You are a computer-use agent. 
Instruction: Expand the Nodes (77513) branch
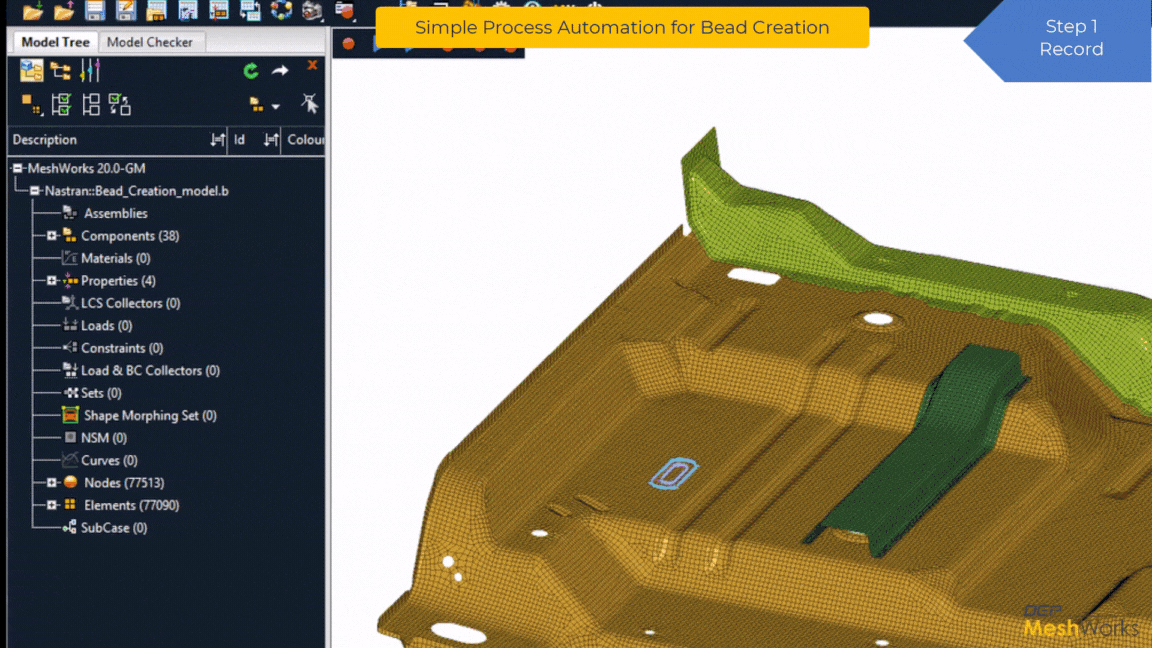click(x=52, y=483)
